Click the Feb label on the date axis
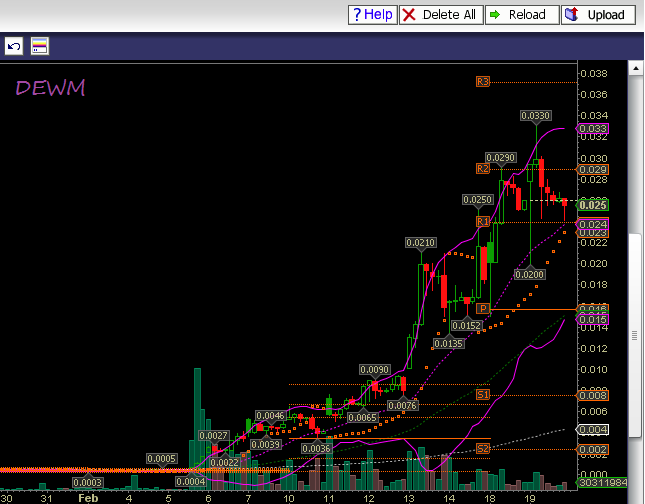Screen dimensions: 645x504 [88, 498]
